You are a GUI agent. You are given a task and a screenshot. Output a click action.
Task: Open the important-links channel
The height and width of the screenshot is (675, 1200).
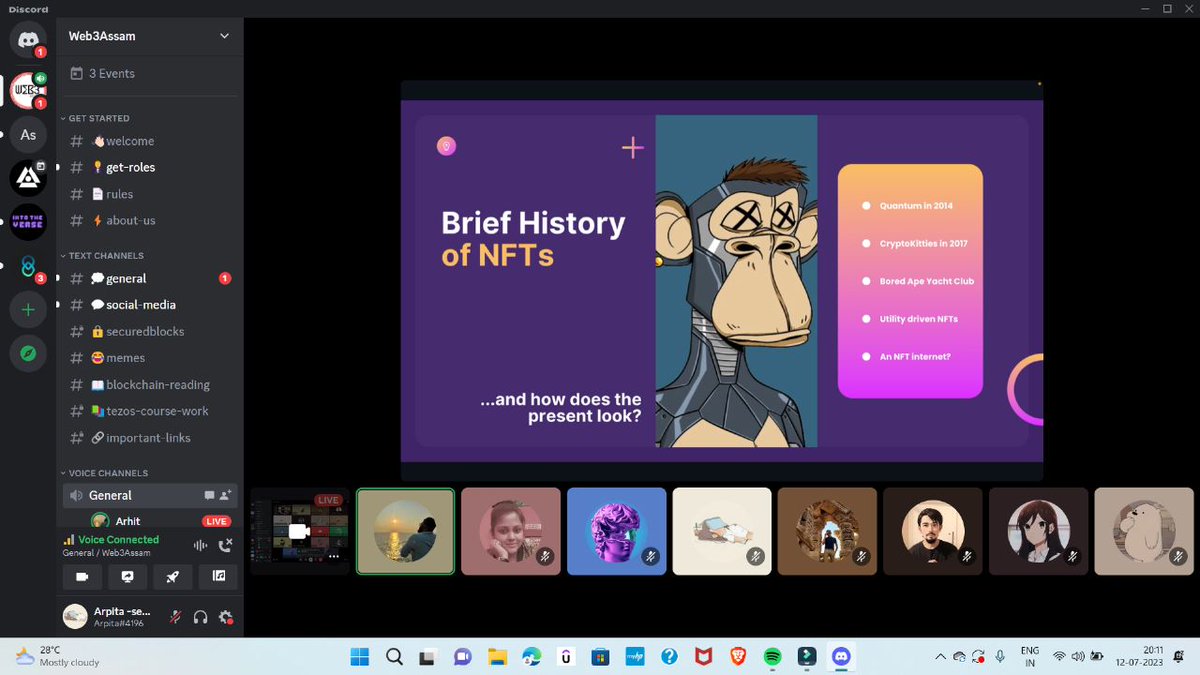(150, 438)
